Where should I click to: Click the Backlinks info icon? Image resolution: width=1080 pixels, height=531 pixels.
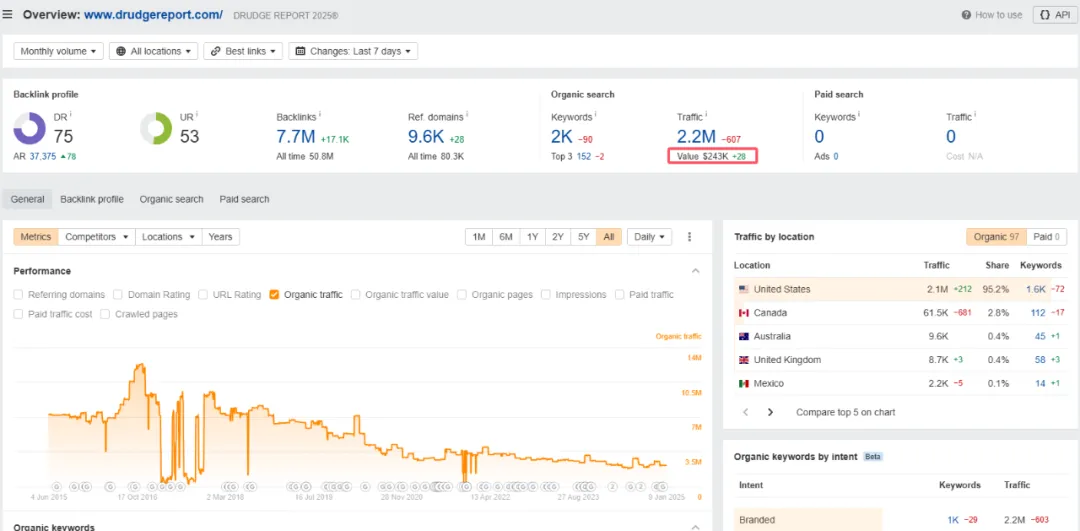click(x=321, y=115)
